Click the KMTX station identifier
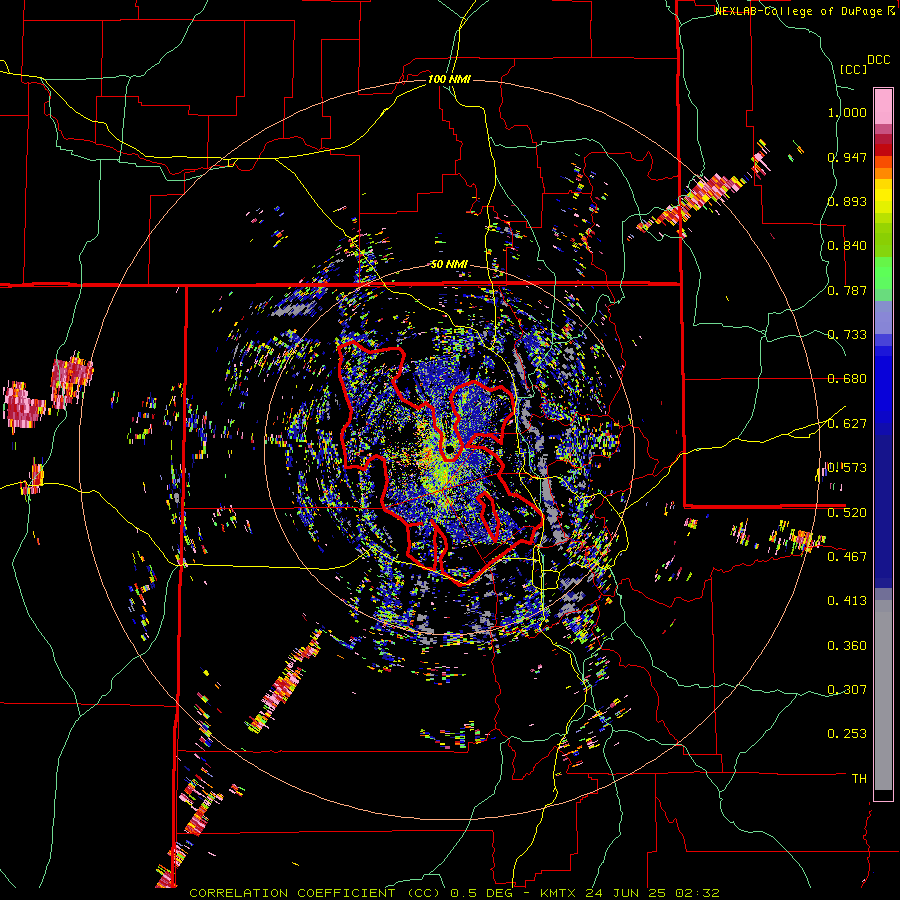Screen dimensions: 900x900 (560, 893)
